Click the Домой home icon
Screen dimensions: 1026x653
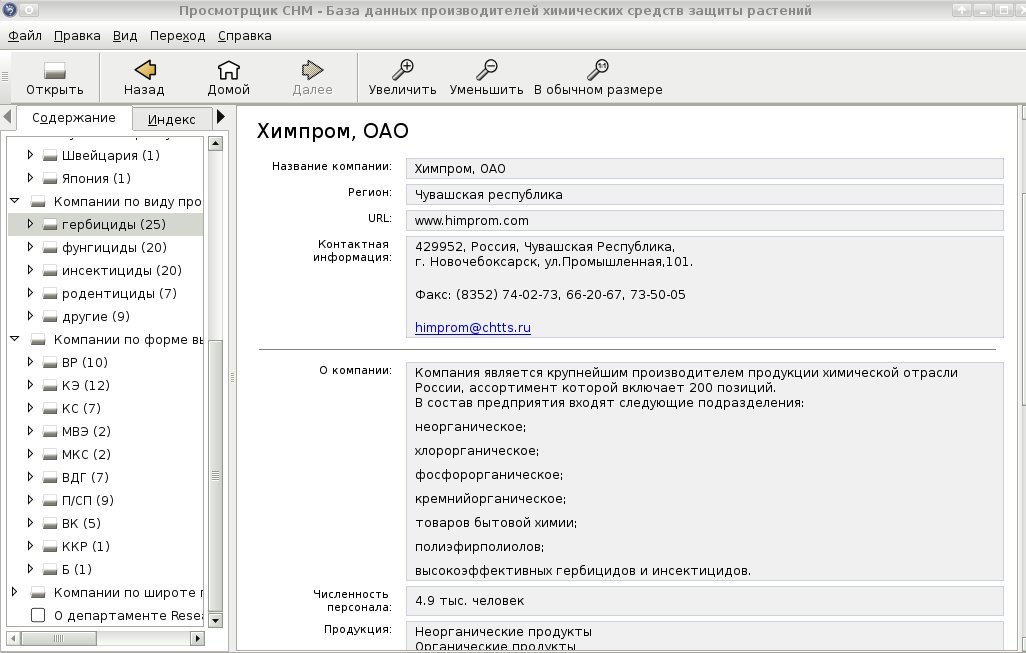pos(228,69)
